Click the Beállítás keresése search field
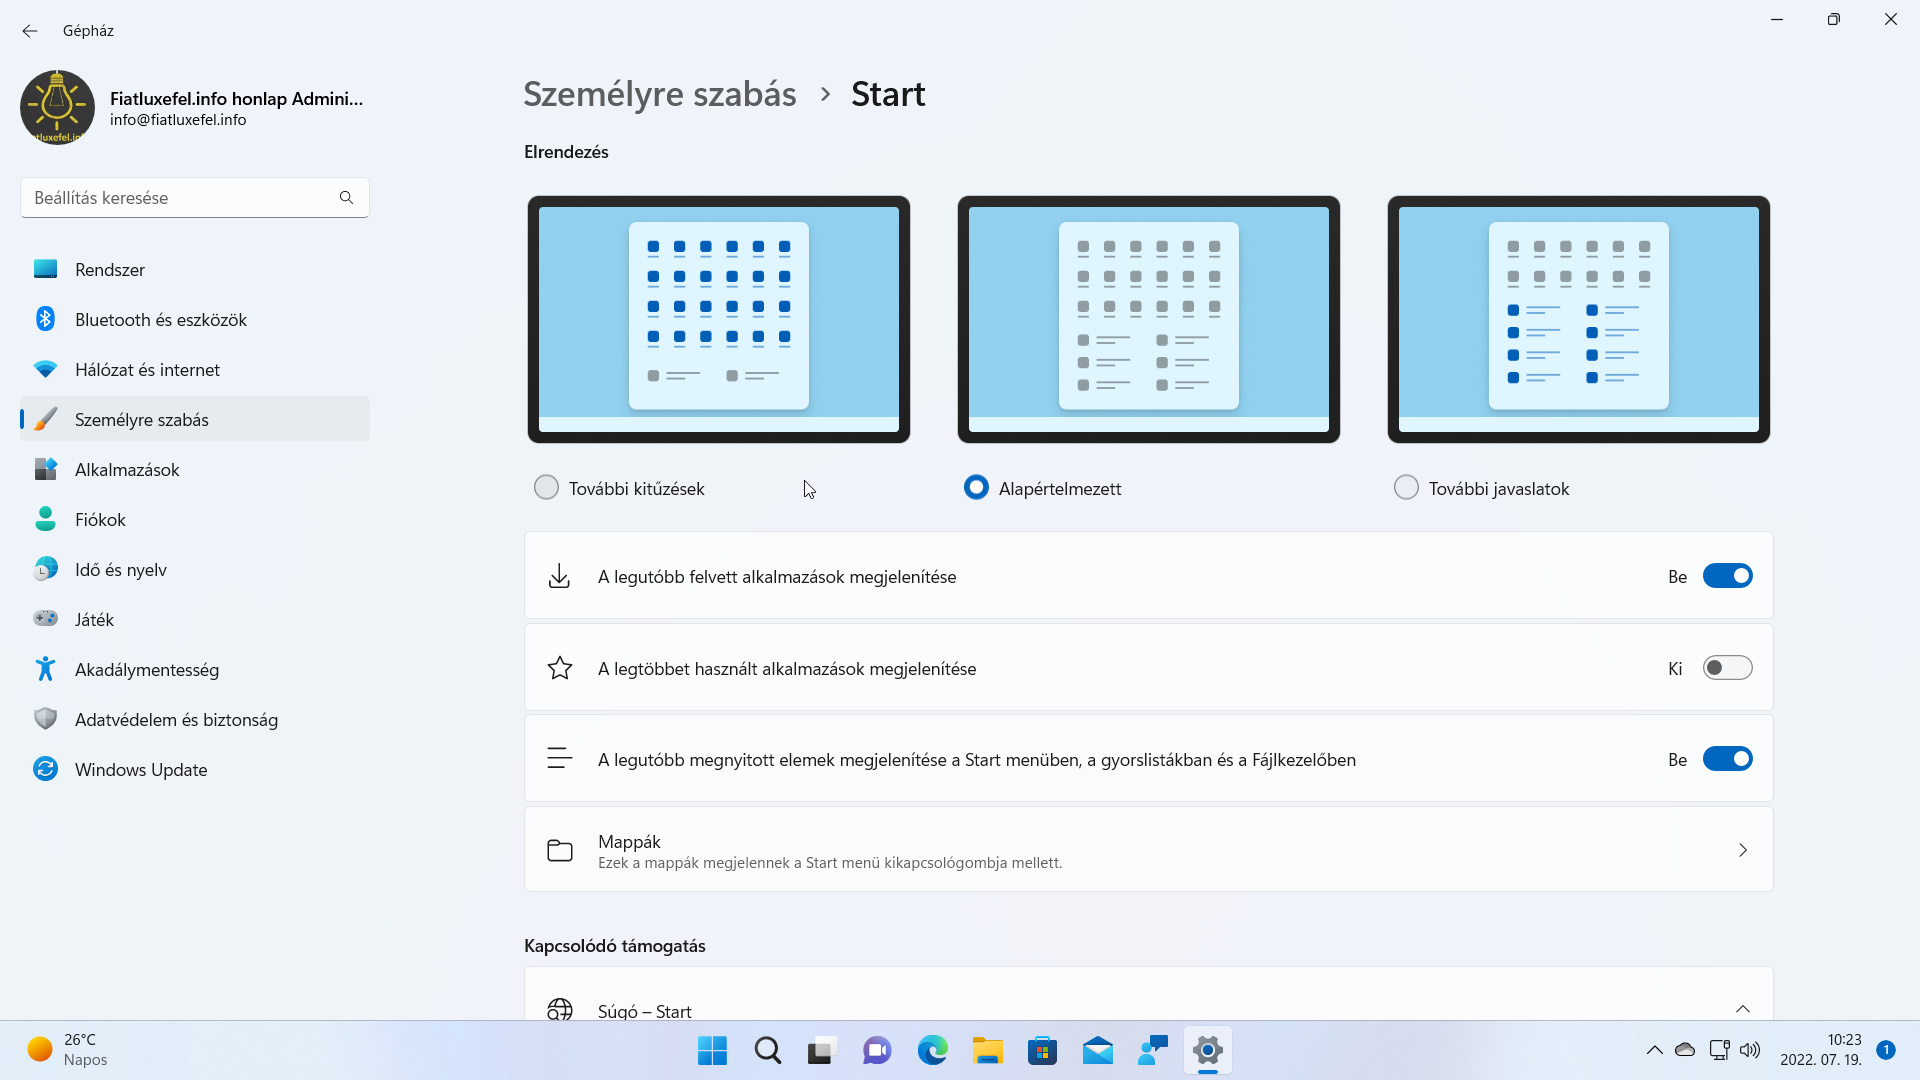 [x=195, y=198]
